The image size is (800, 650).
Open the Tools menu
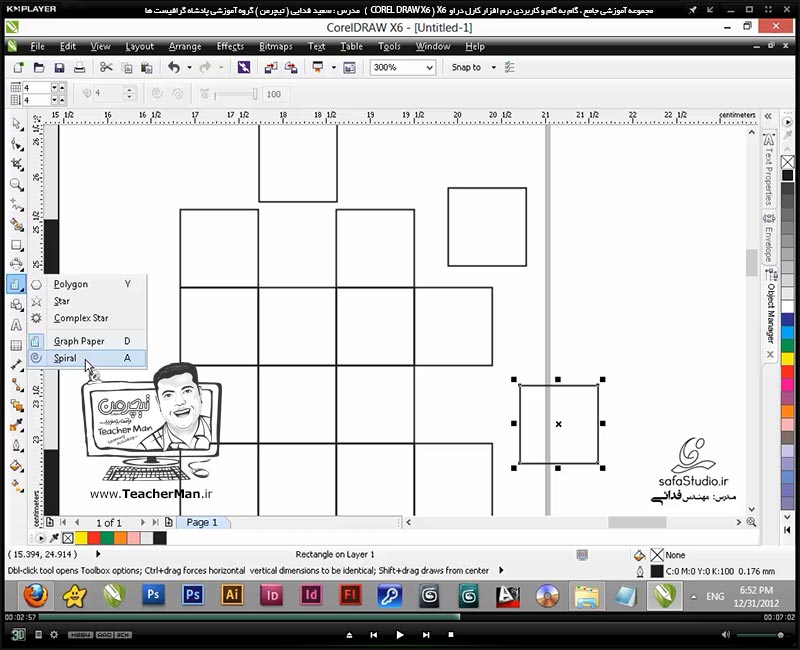389,46
